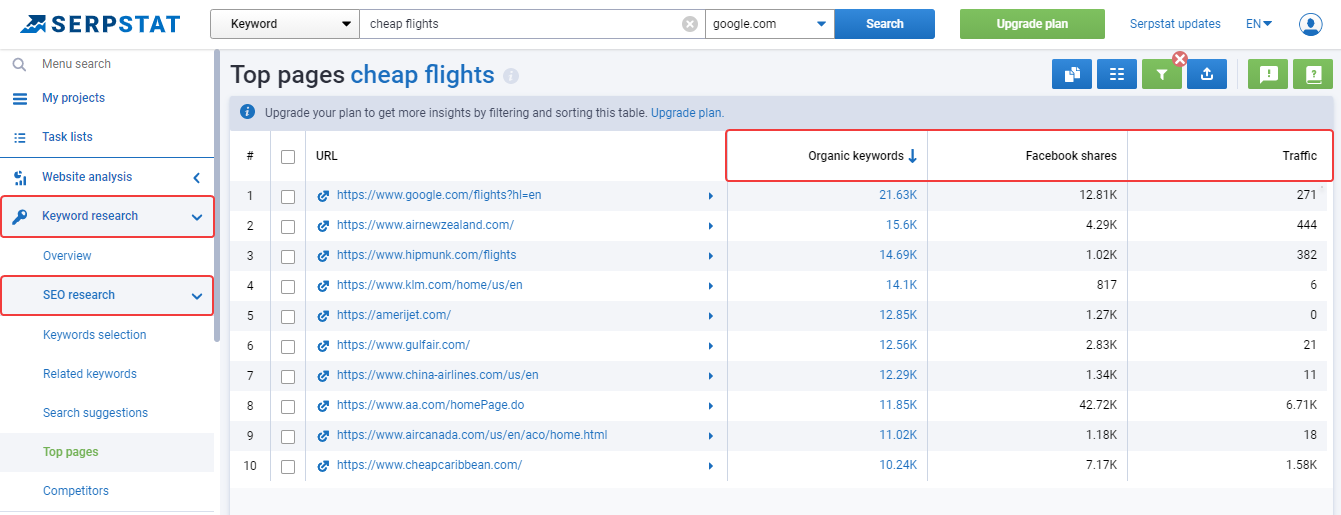Toggle the select-all checkbox in table header
1341x515 pixels.
click(288, 156)
